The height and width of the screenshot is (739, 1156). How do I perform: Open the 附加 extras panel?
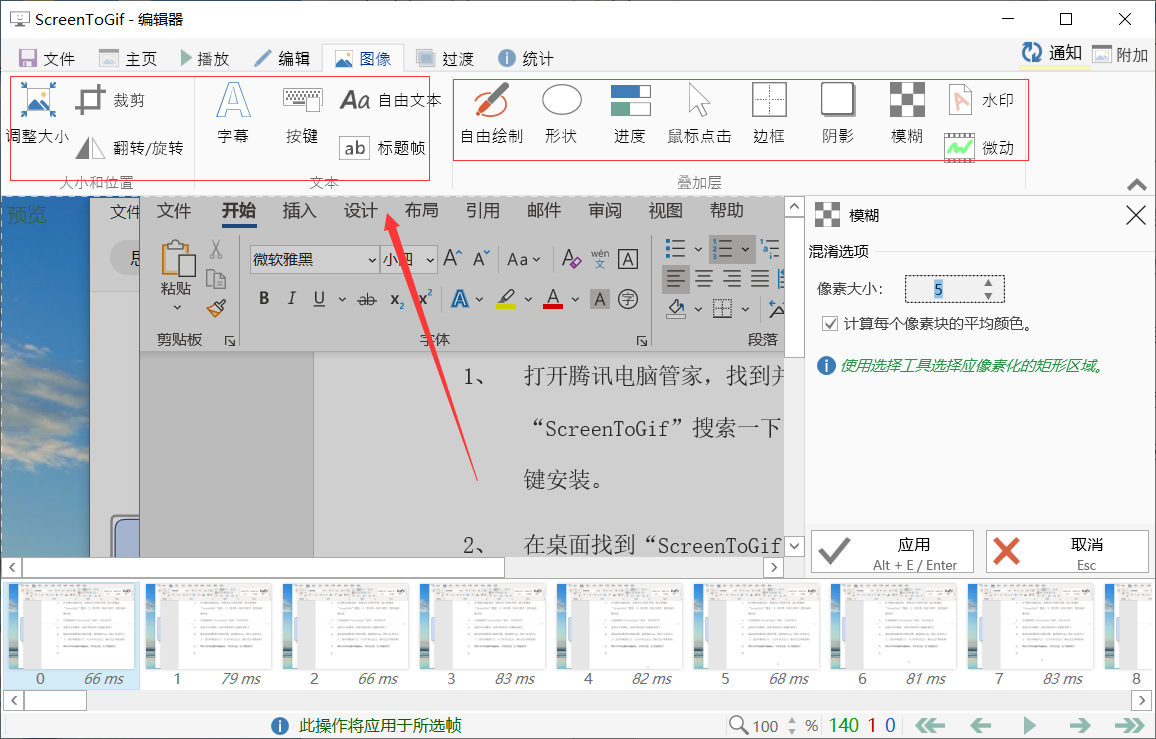coord(1121,55)
